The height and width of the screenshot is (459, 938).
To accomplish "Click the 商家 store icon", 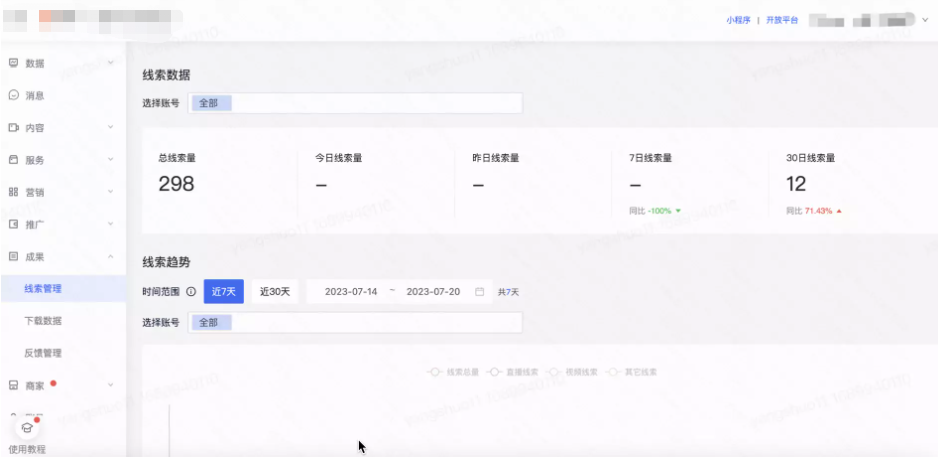I will pyautogui.click(x=14, y=386).
